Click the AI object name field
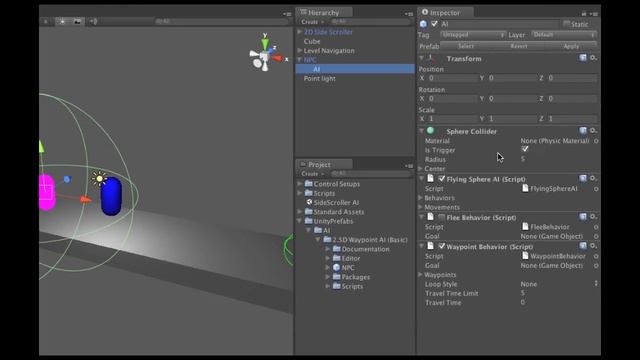Viewport: 640px width, 360px height. tap(499, 24)
